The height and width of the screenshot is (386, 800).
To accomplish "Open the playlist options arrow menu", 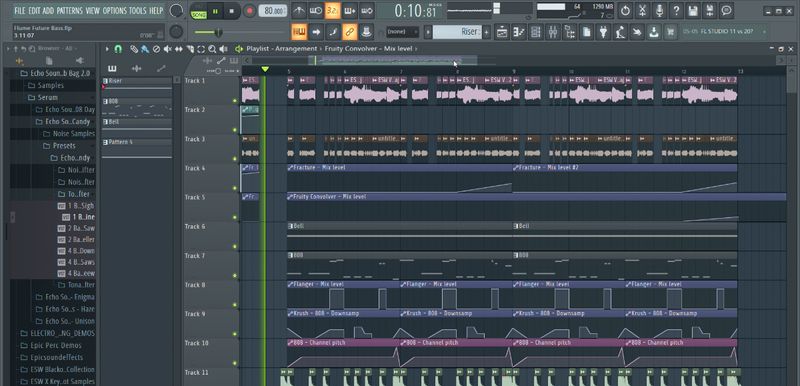I will tap(107, 49).
